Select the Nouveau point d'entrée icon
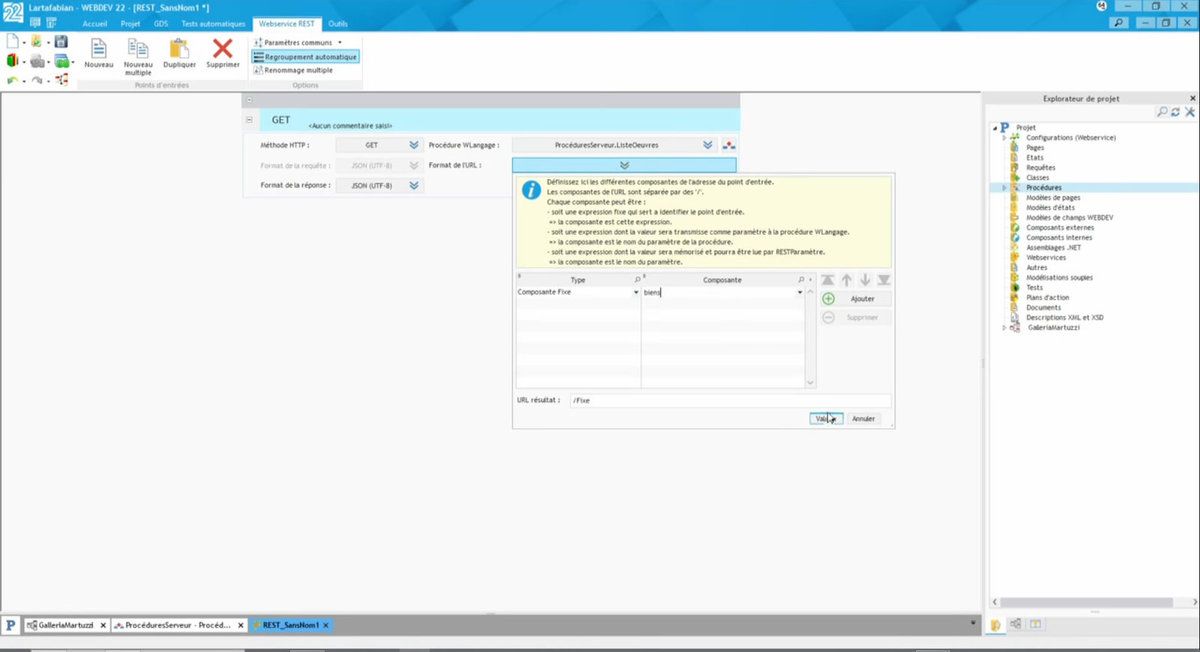 point(98,50)
